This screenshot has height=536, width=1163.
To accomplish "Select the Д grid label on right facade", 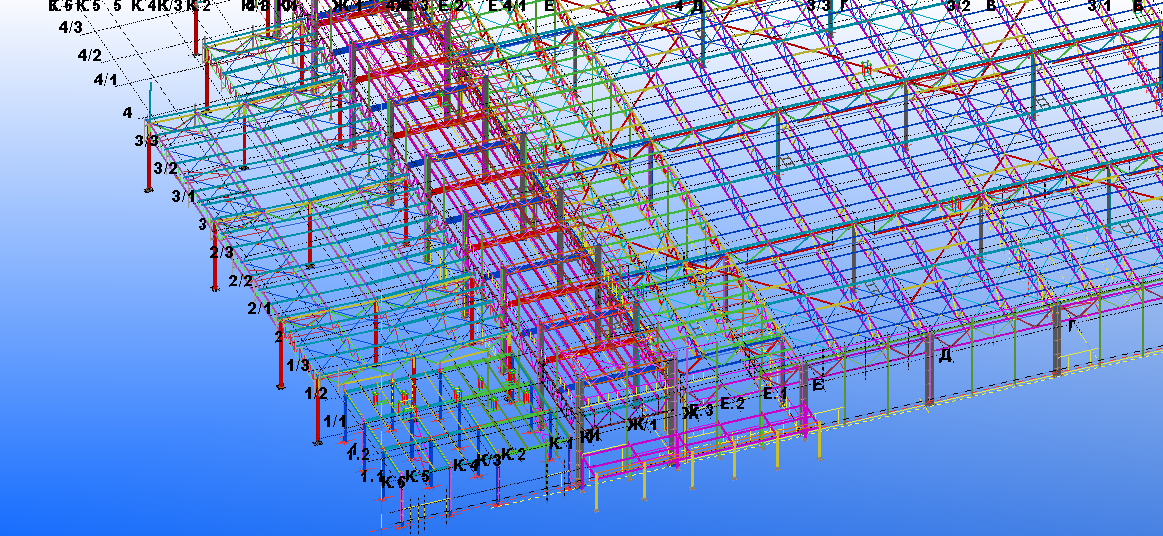I will (942, 355).
